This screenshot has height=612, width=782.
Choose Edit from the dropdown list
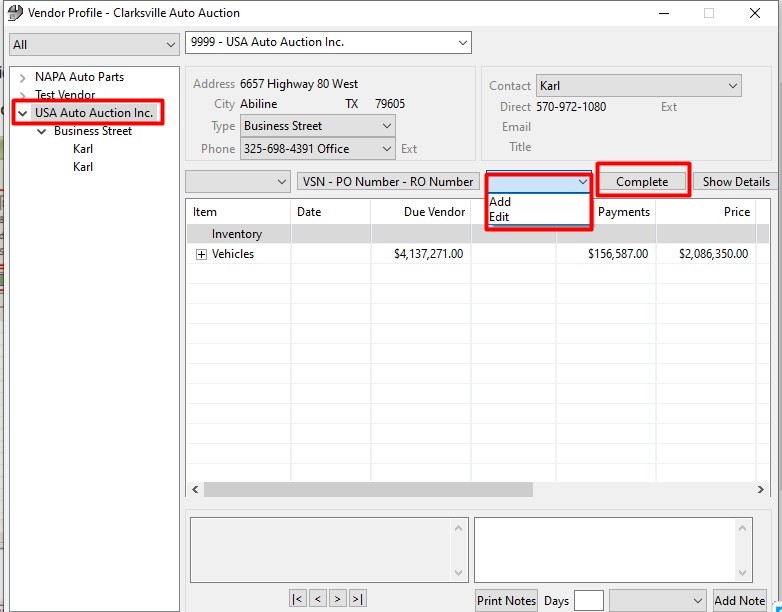click(499, 217)
